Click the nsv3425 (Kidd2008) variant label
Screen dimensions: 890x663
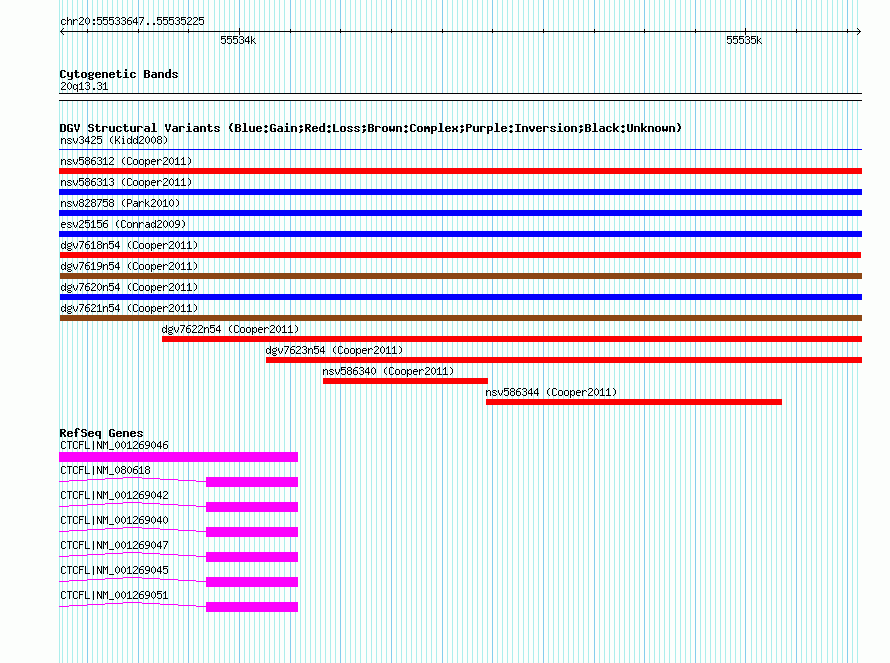pos(114,140)
